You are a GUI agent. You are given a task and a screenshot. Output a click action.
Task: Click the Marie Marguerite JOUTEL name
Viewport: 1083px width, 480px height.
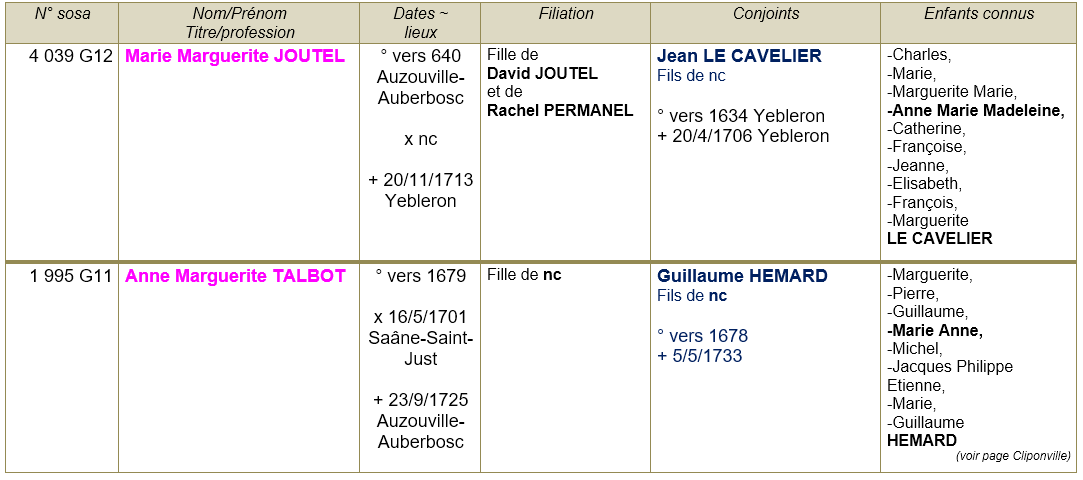click(x=235, y=56)
